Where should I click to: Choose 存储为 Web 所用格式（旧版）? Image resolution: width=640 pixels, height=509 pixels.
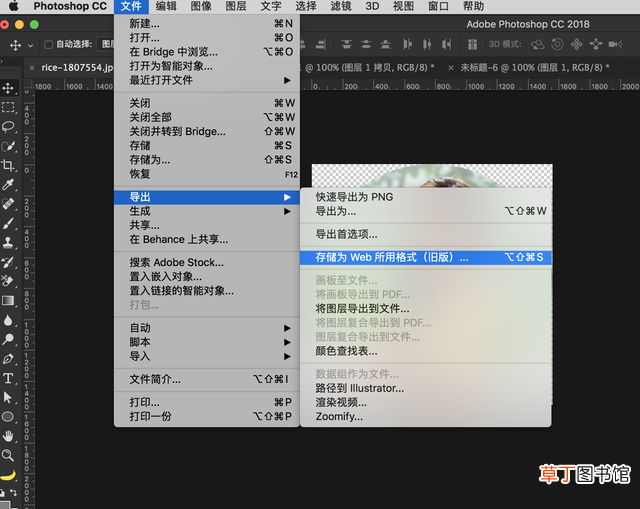[x=426, y=257]
